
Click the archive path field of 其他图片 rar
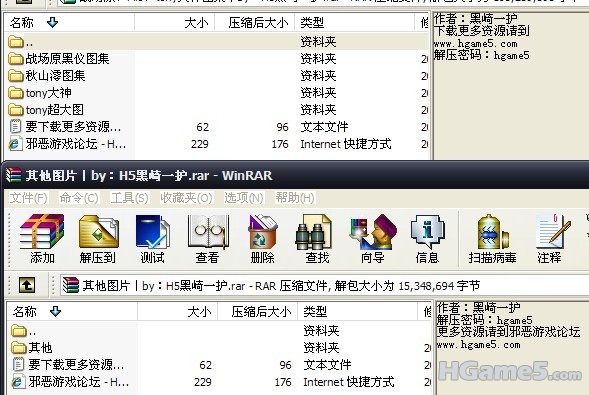click(324, 286)
